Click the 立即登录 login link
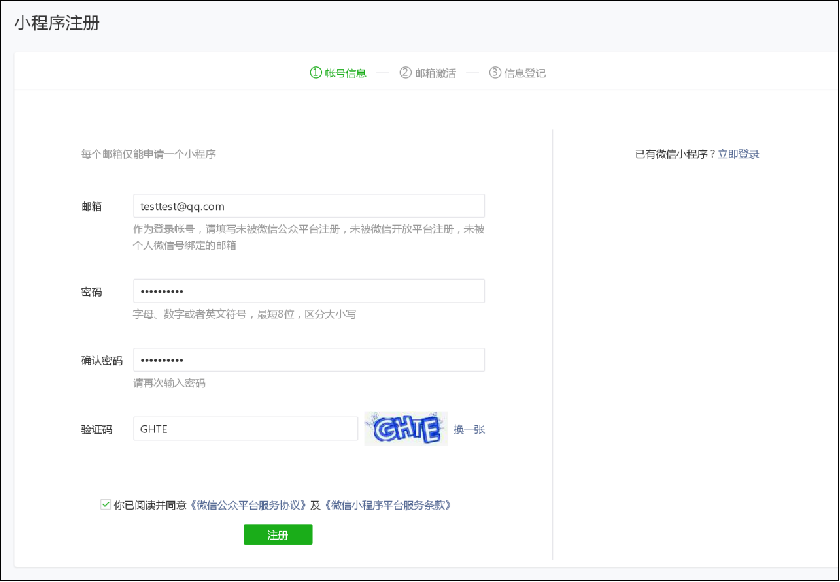The height and width of the screenshot is (582, 840). 738,154
